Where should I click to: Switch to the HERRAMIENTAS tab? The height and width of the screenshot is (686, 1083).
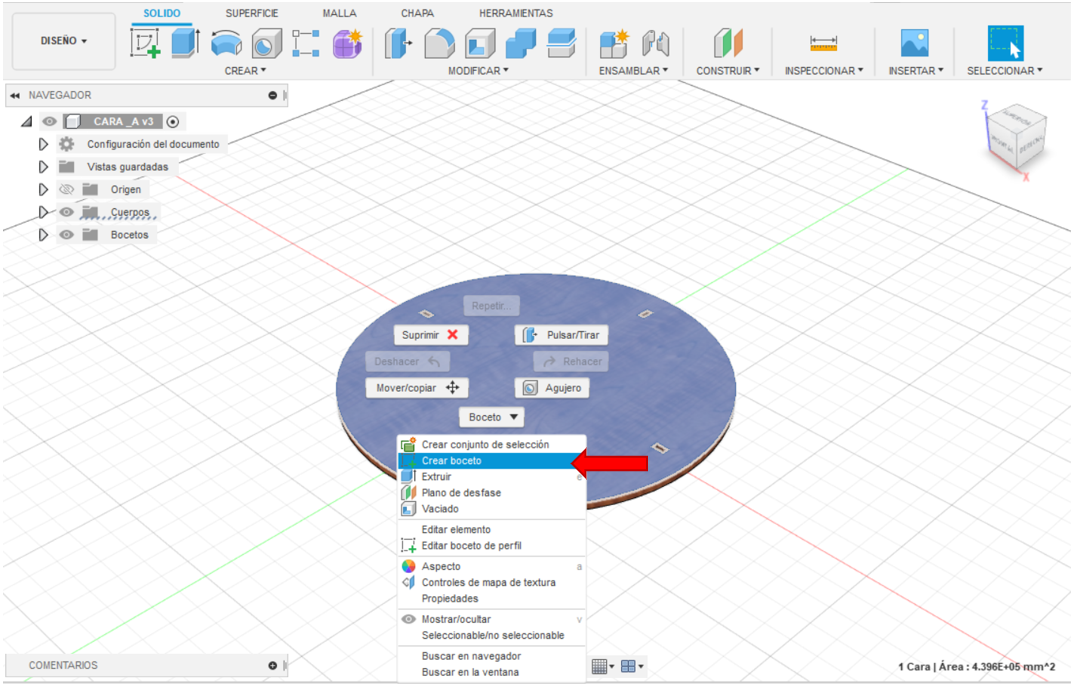516,13
